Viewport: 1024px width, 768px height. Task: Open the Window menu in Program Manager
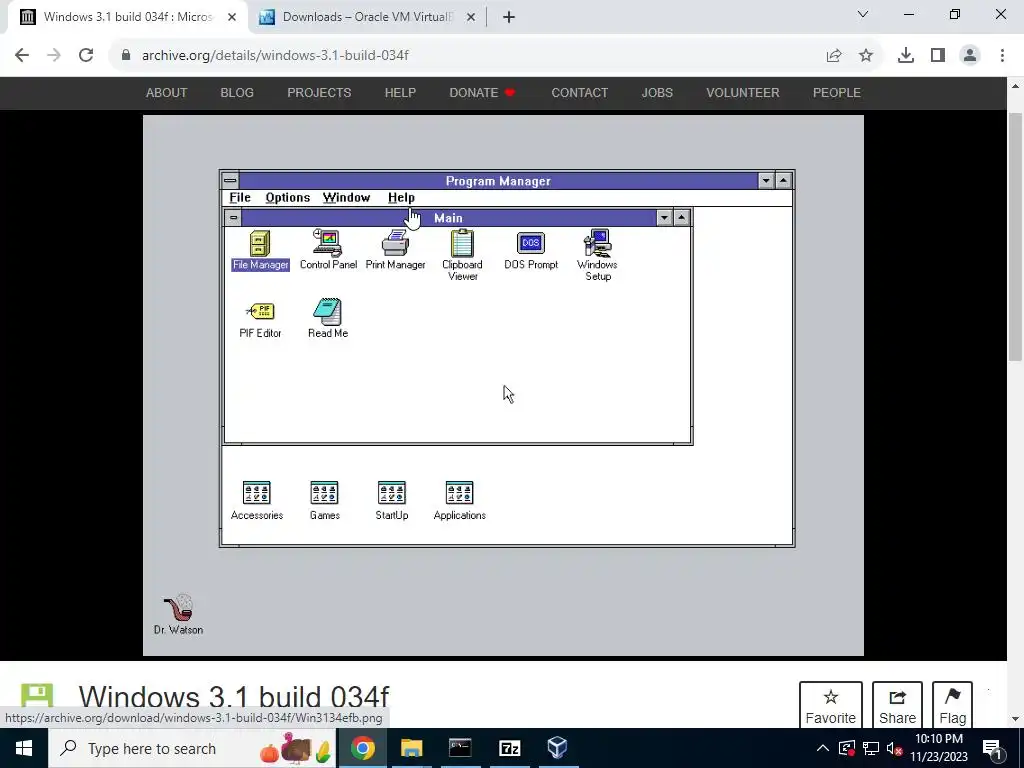pyautogui.click(x=346, y=198)
